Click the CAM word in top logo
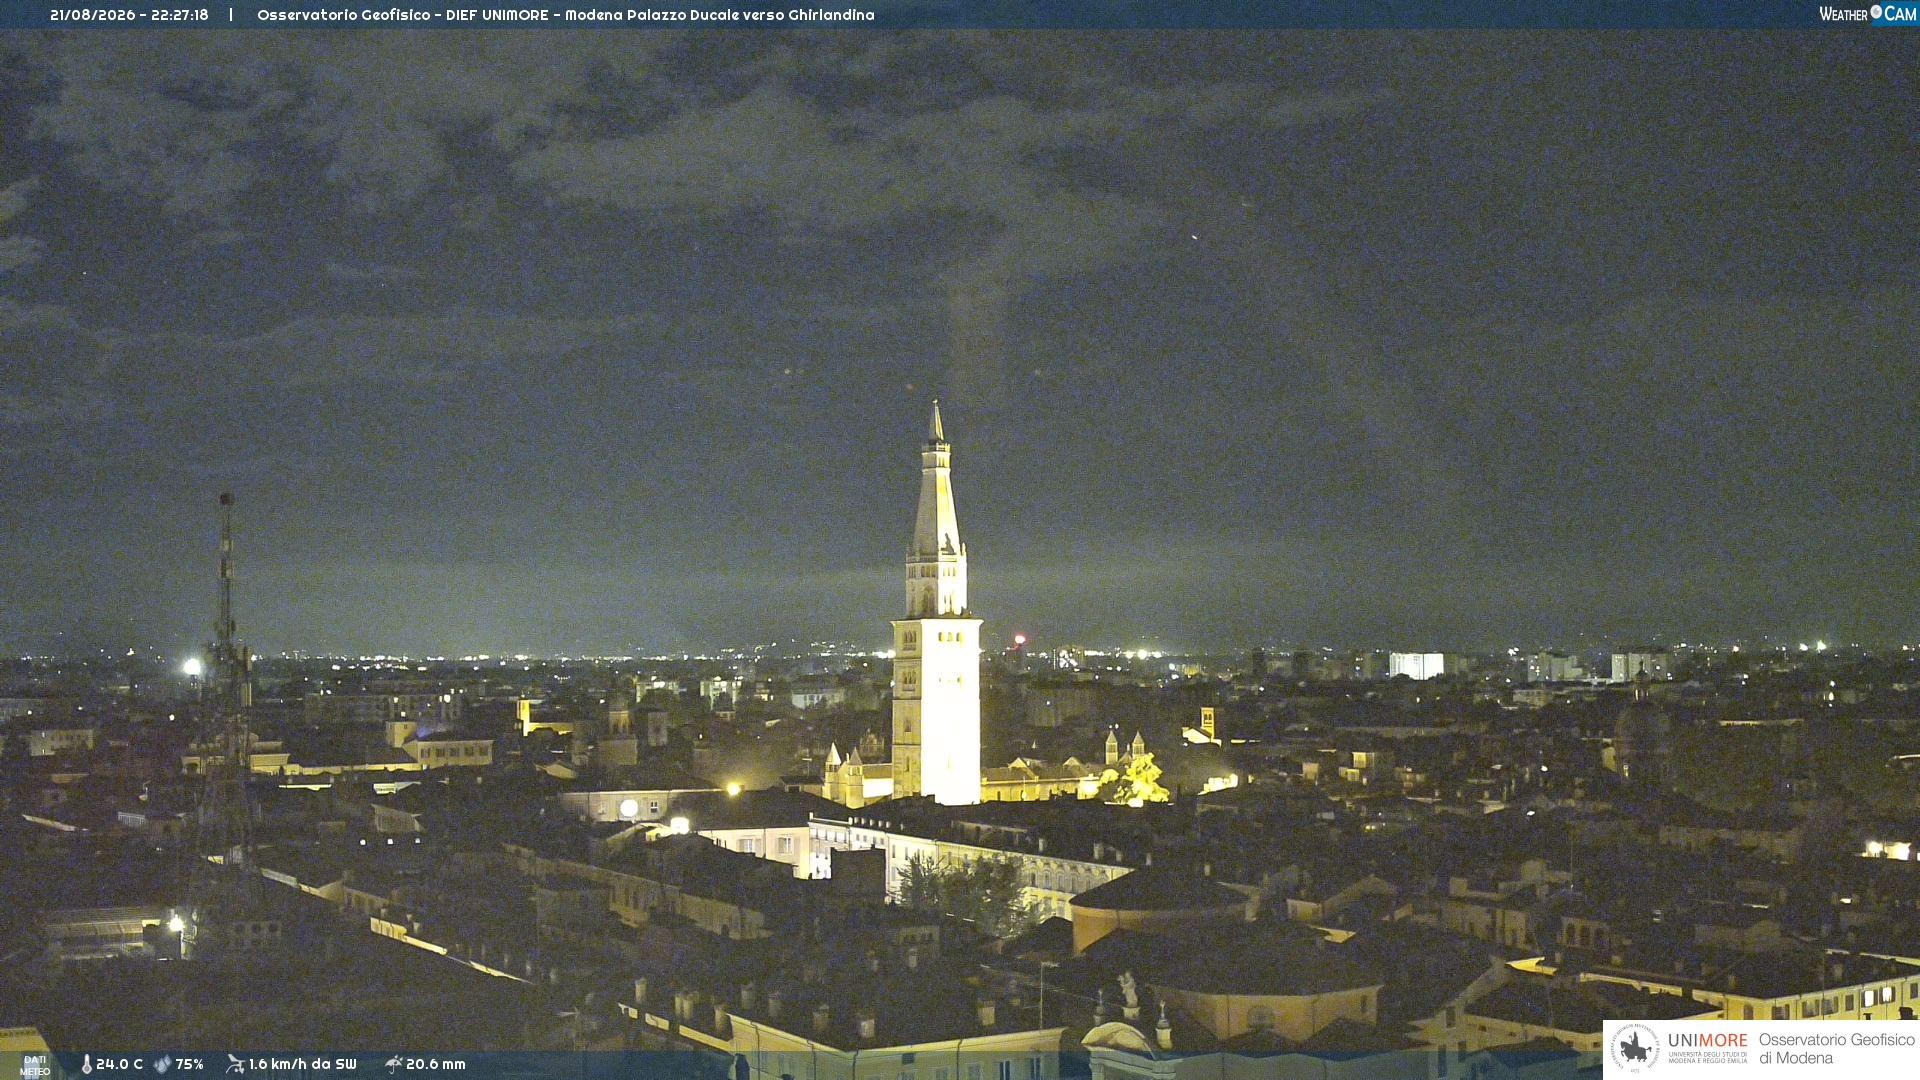The height and width of the screenshot is (1080, 1920). click(1900, 14)
